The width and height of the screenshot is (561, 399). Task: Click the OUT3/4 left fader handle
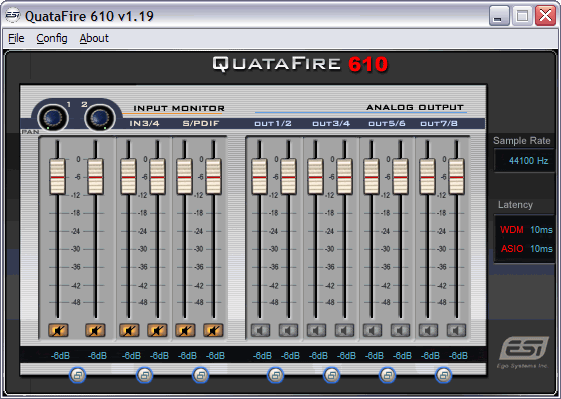(316, 177)
